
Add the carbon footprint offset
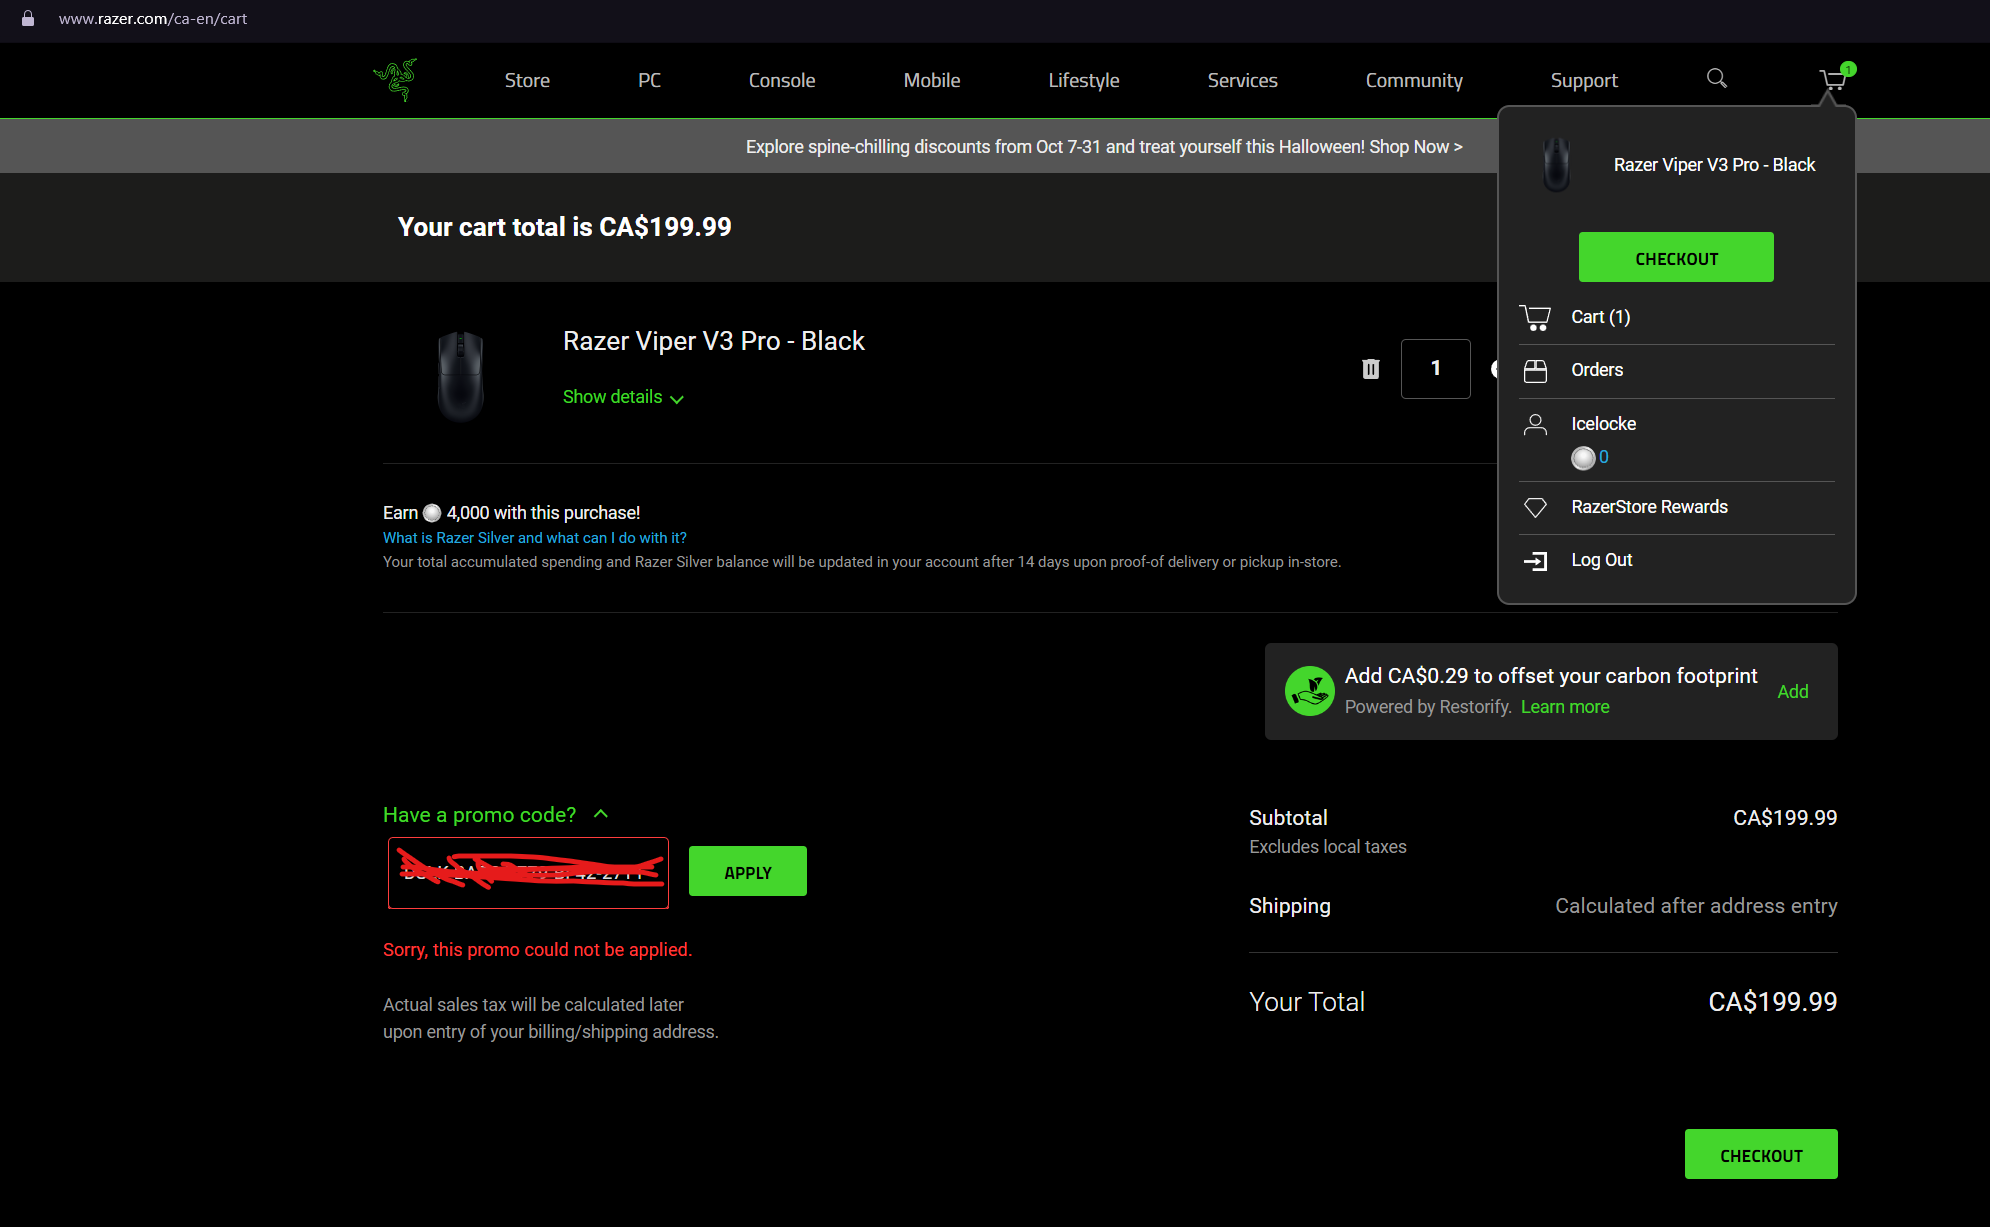tap(1792, 692)
